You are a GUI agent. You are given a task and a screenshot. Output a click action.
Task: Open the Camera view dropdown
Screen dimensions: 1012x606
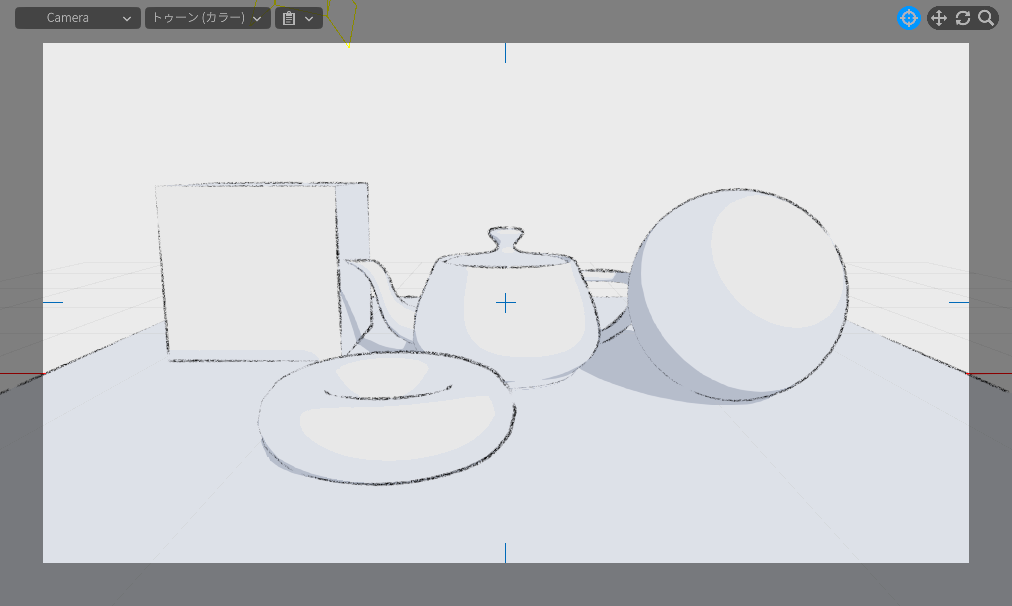click(x=78, y=18)
